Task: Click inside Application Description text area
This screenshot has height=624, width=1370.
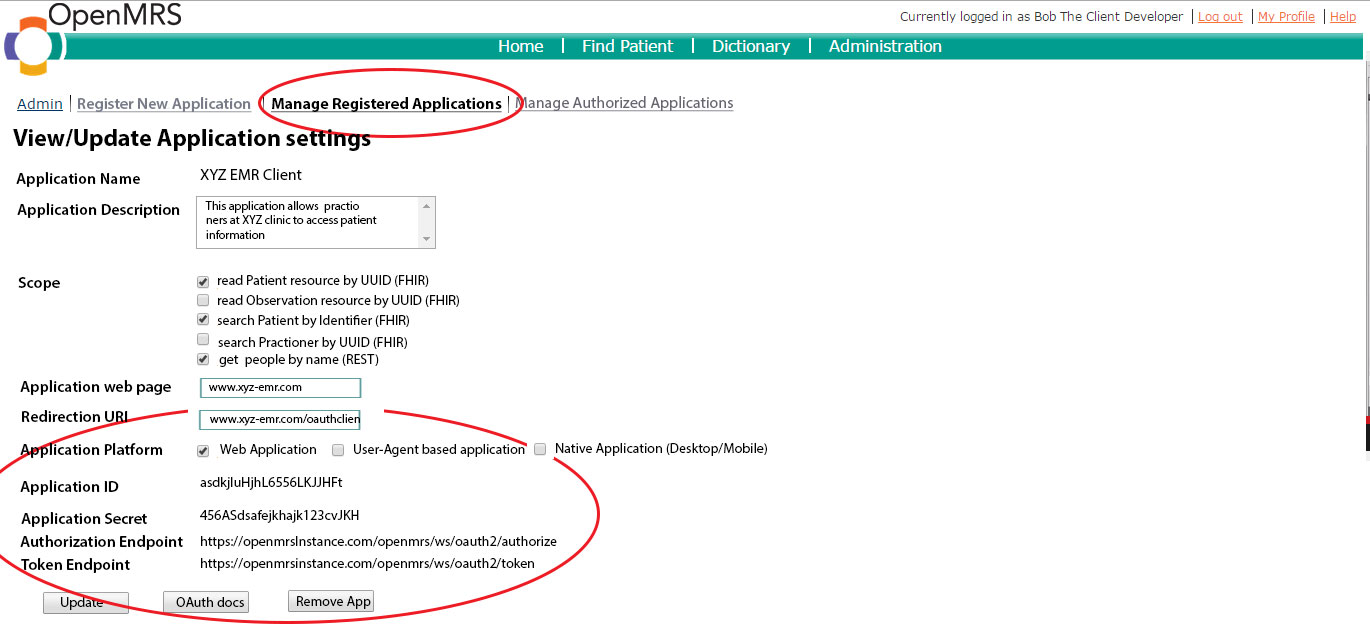Action: point(307,222)
